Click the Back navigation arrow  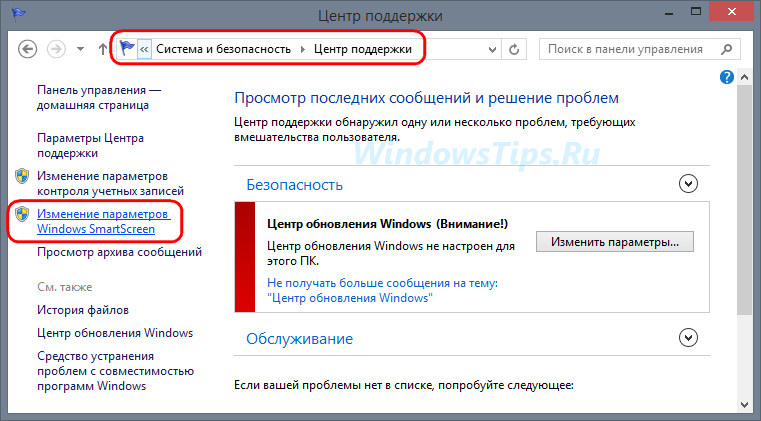pos(28,49)
